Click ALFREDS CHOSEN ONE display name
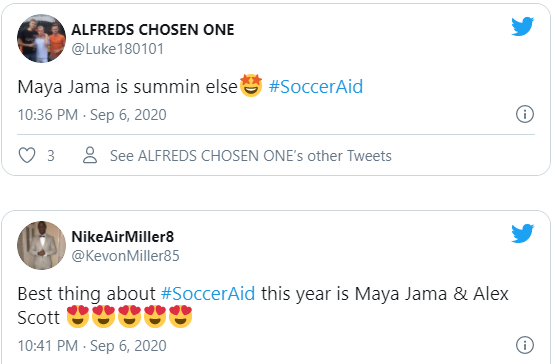Viewport: 555px width, 364px height. [x=153, y=30]
